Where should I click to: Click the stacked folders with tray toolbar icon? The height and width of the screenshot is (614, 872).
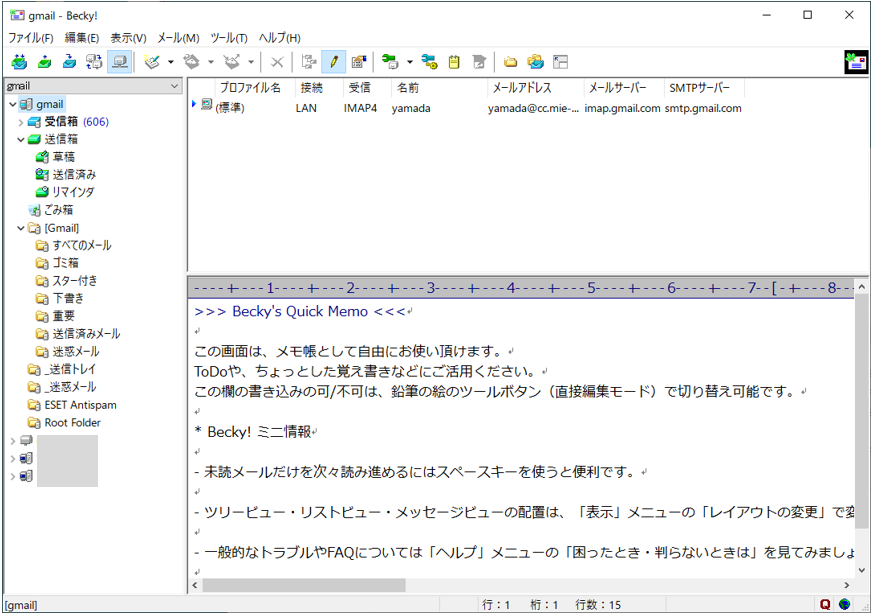pyautogui.click(x=536, y=62)
